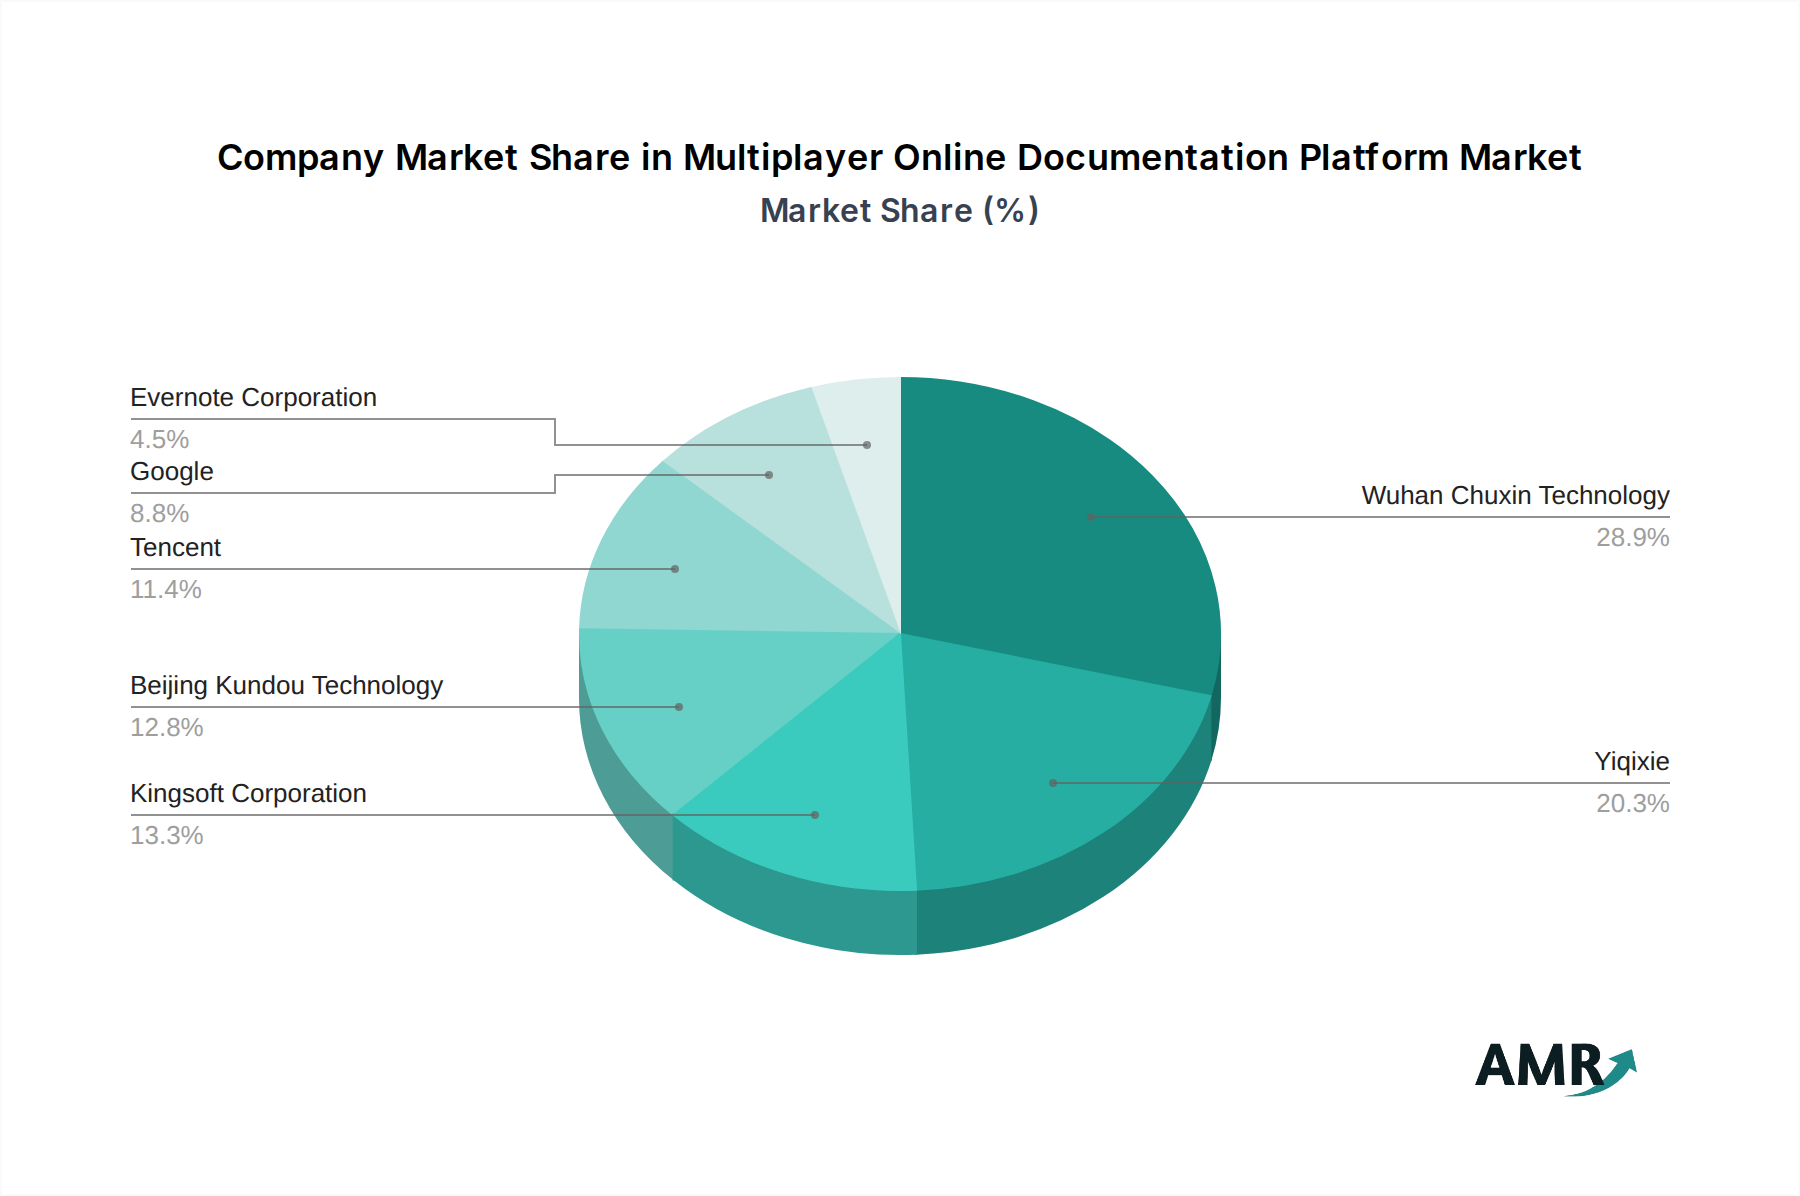1800x1196 pixels.
Task: Click the 20.3% percentage value
Action: pos(1632,804)
